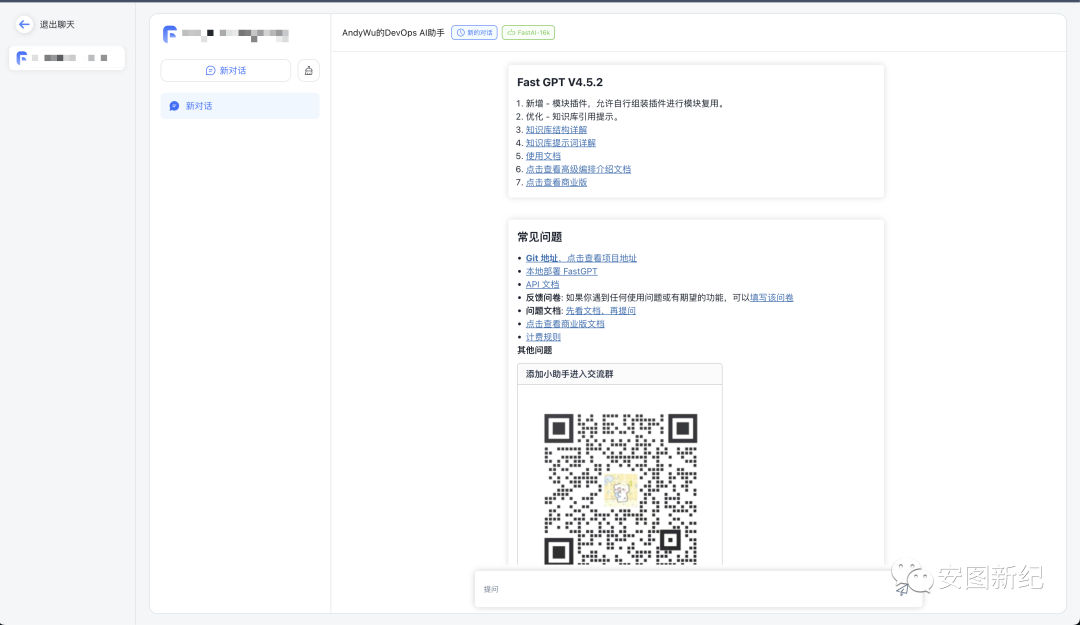The height and width of the screenshot is (625, 1080).
Task: Start a new chat with 新对话 button
Action: tap(225, 71)
